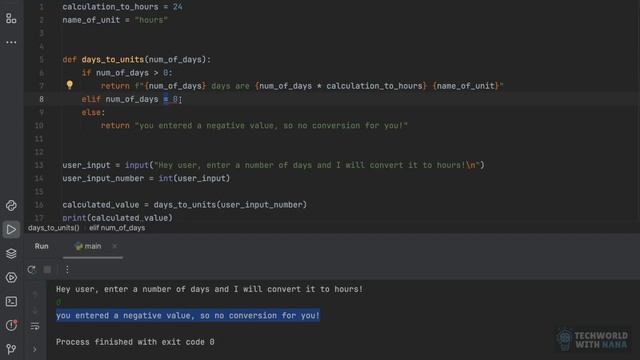Click the yellow lightbulb quick-fix icon

coord(69,85)
